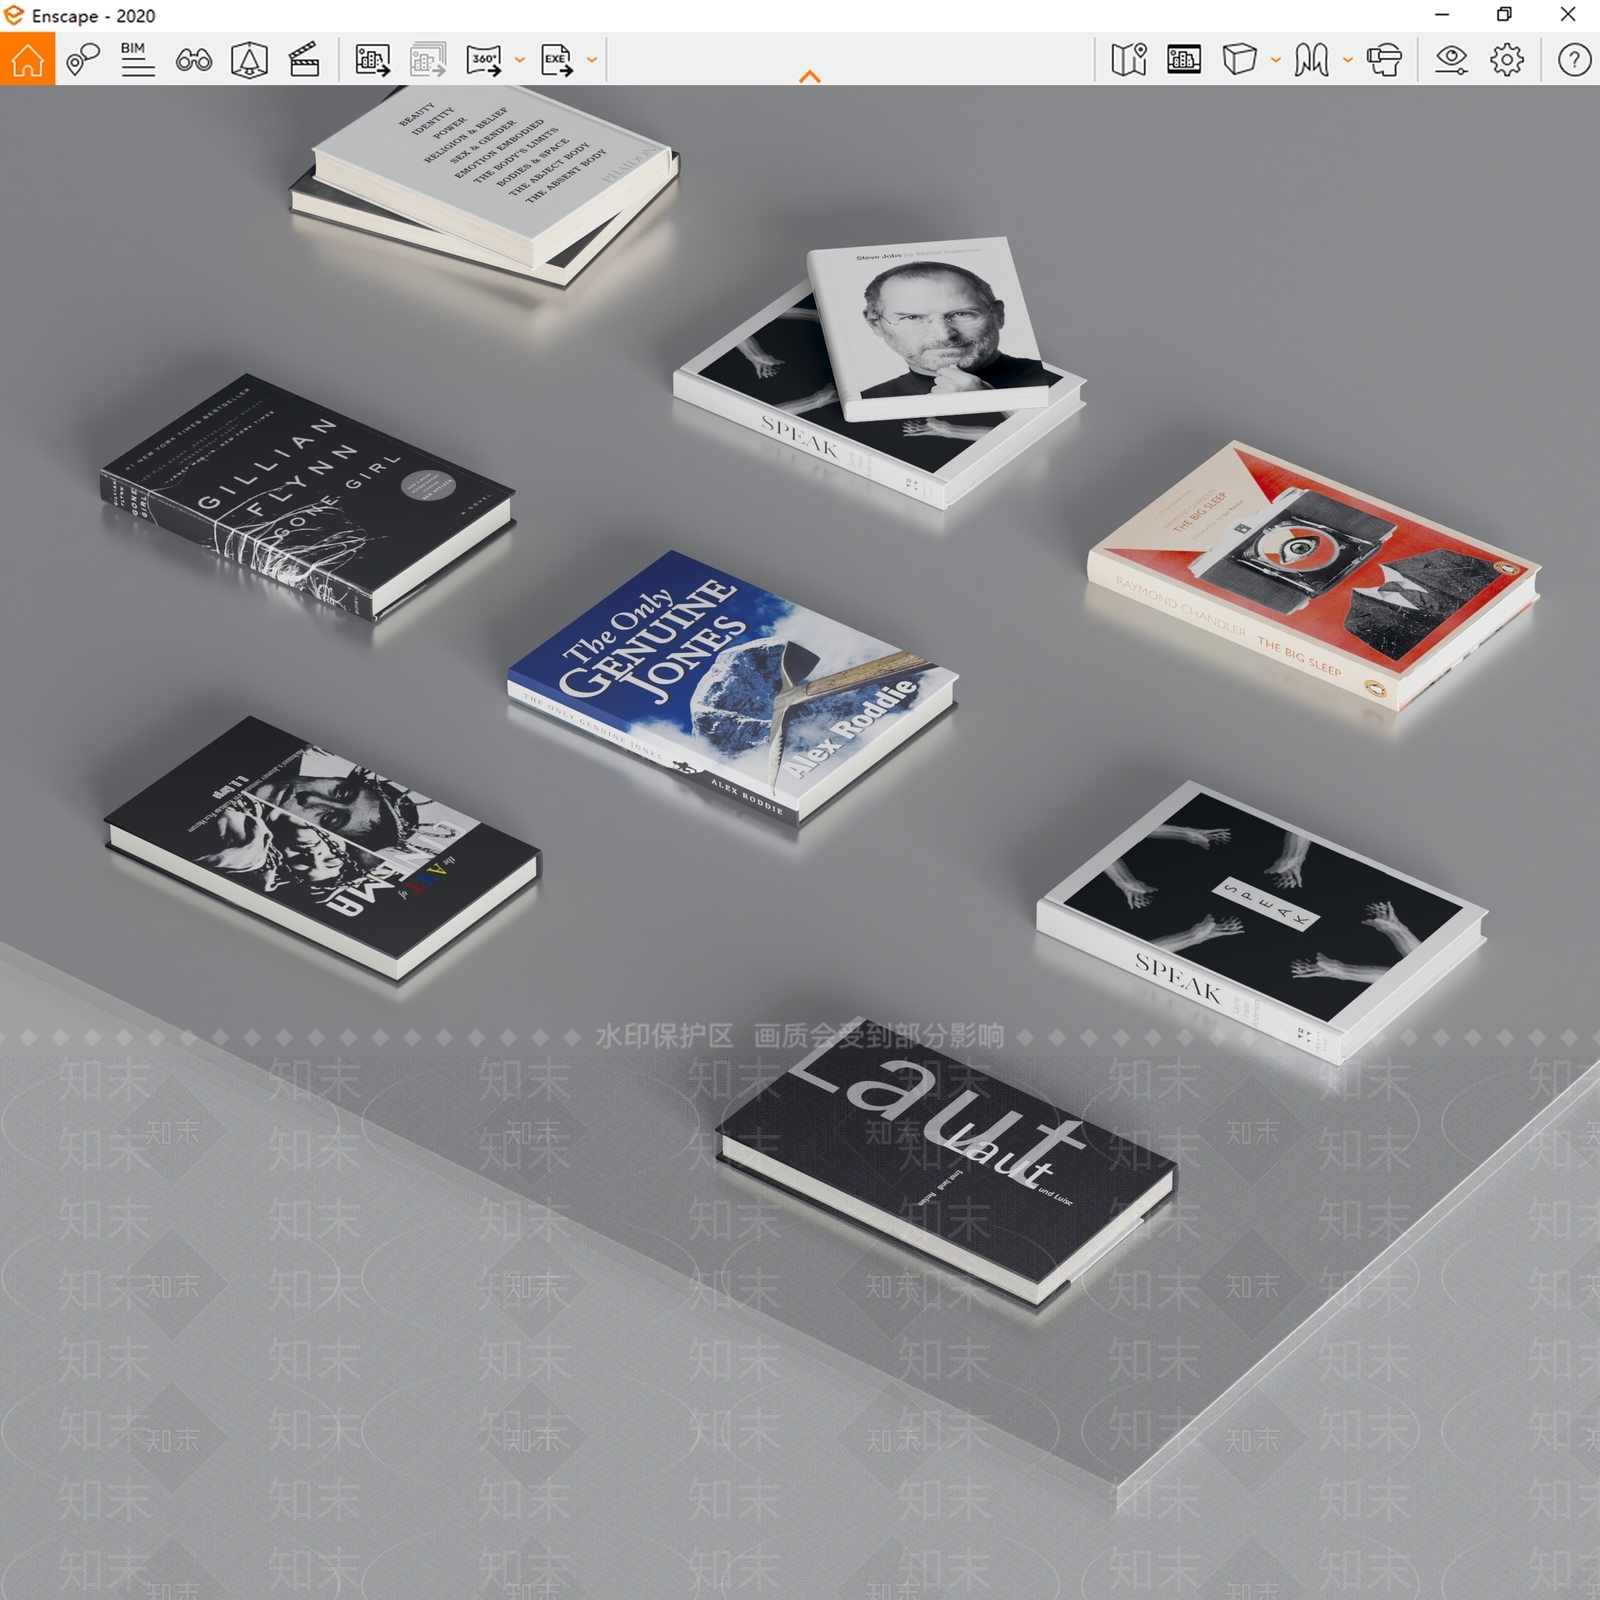
Task: Click the binoculars view icon
Action: [193, 61]
